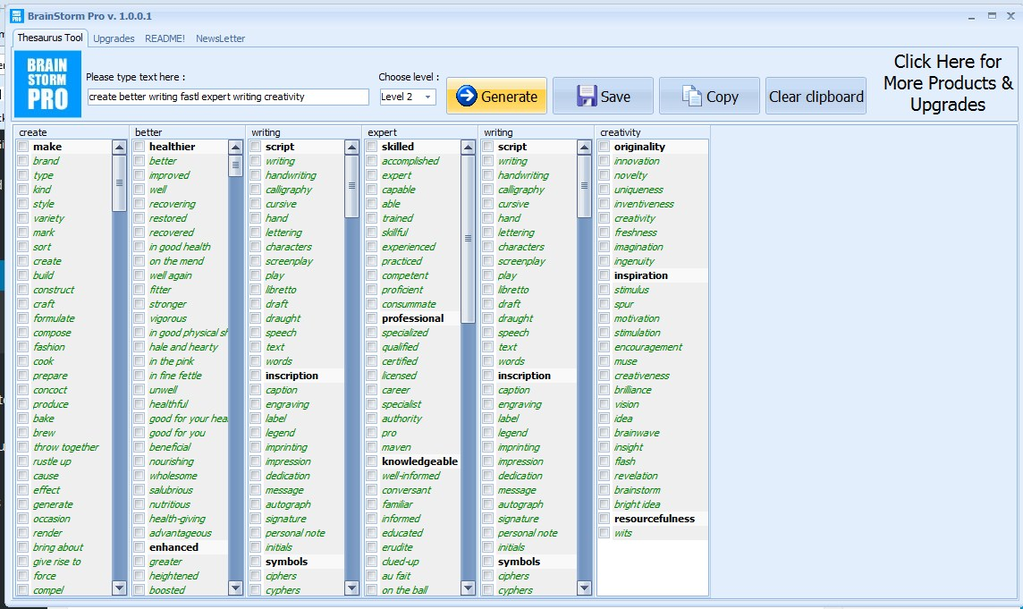Switch to the Thesaurus Tool tab
Viewport: 1023px width, 609px height.
[x=50, y=38]
